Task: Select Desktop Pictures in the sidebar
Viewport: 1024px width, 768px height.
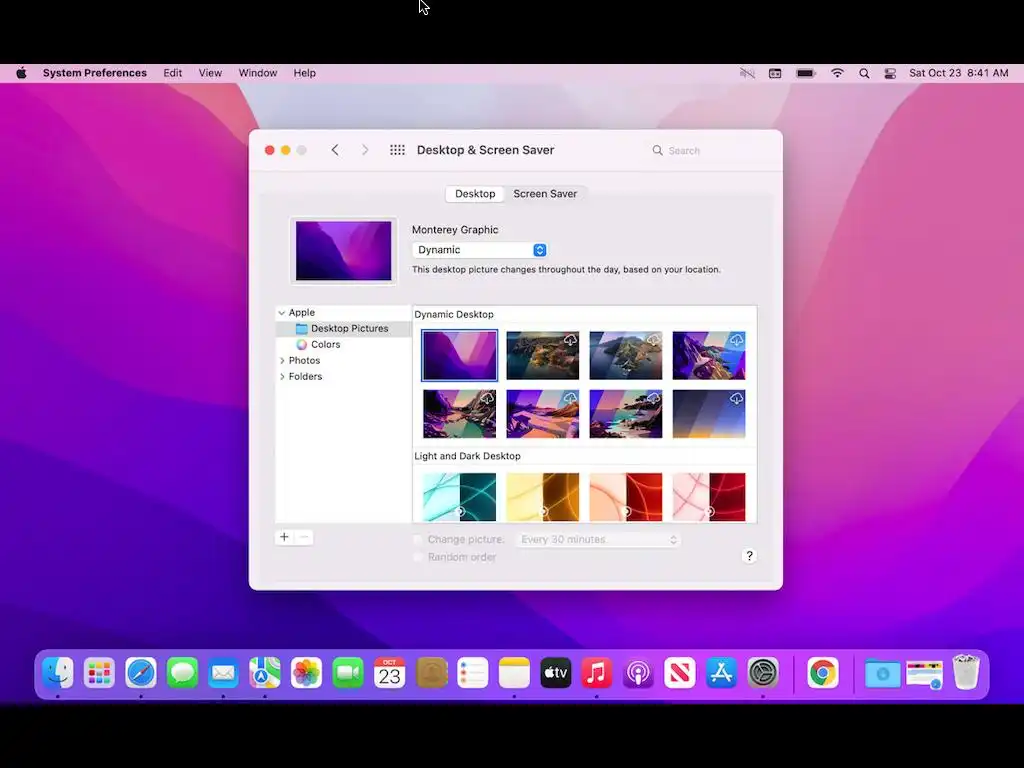Action: [344, 328]
